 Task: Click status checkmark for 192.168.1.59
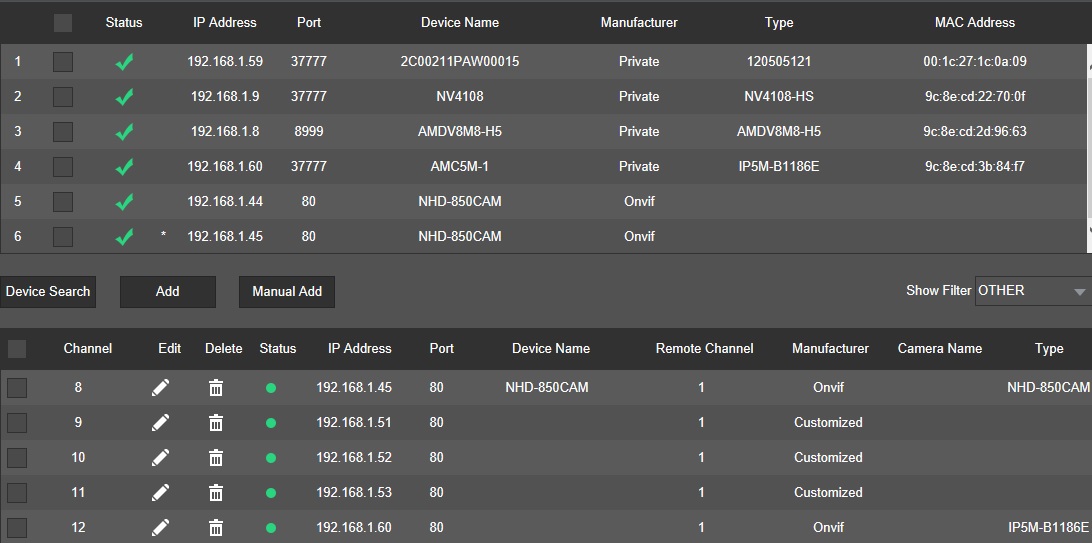click(x=124, y=62)
